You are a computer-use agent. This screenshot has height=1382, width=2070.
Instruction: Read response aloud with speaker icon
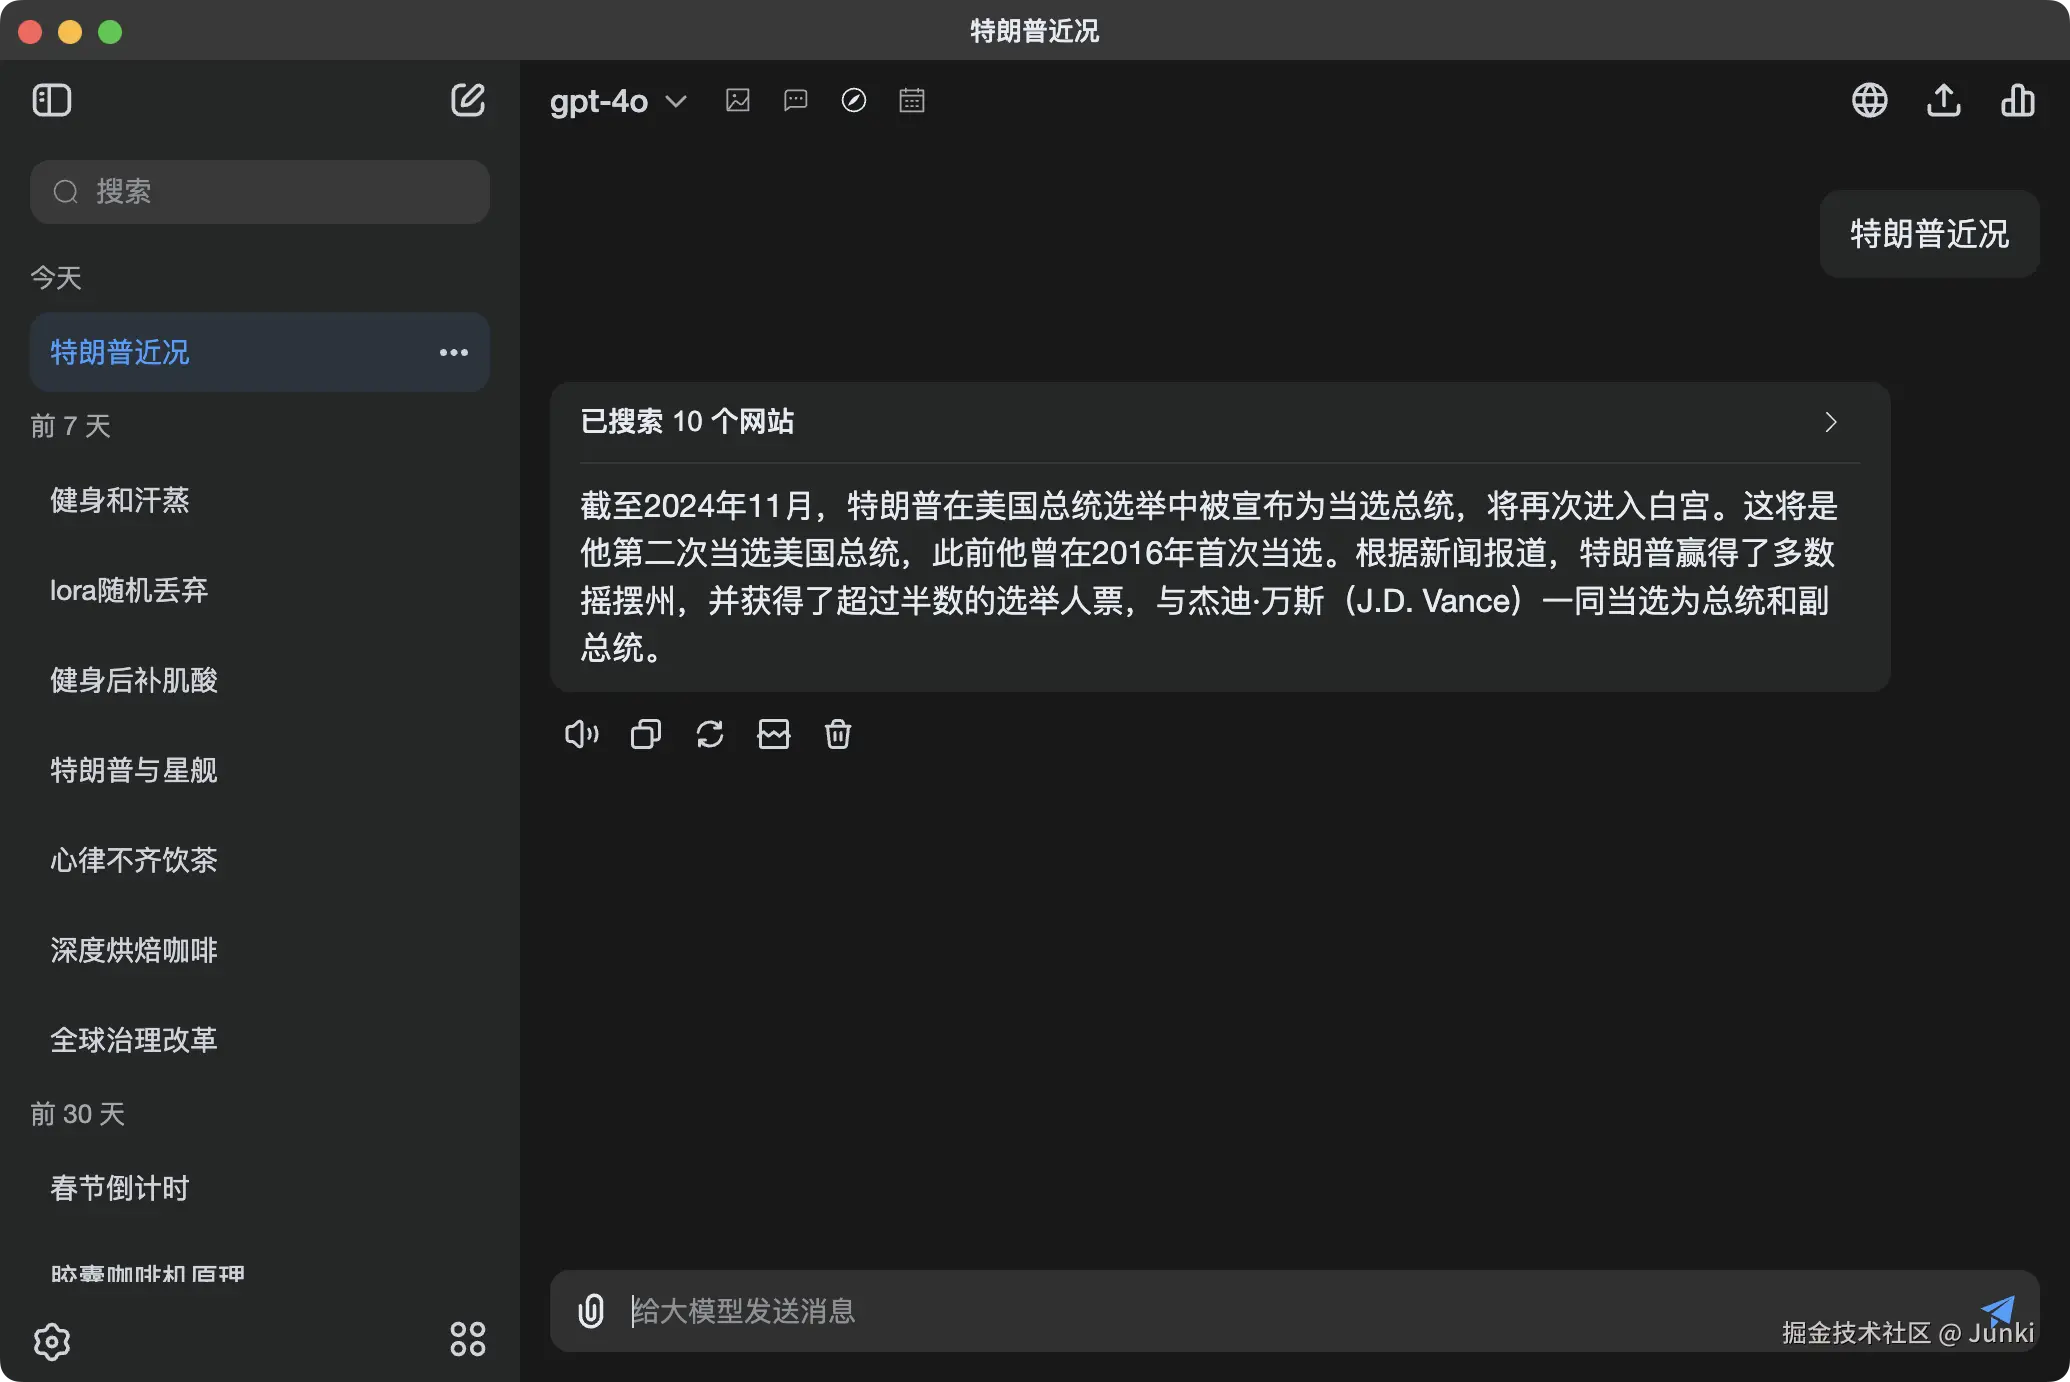pos(581,735)
